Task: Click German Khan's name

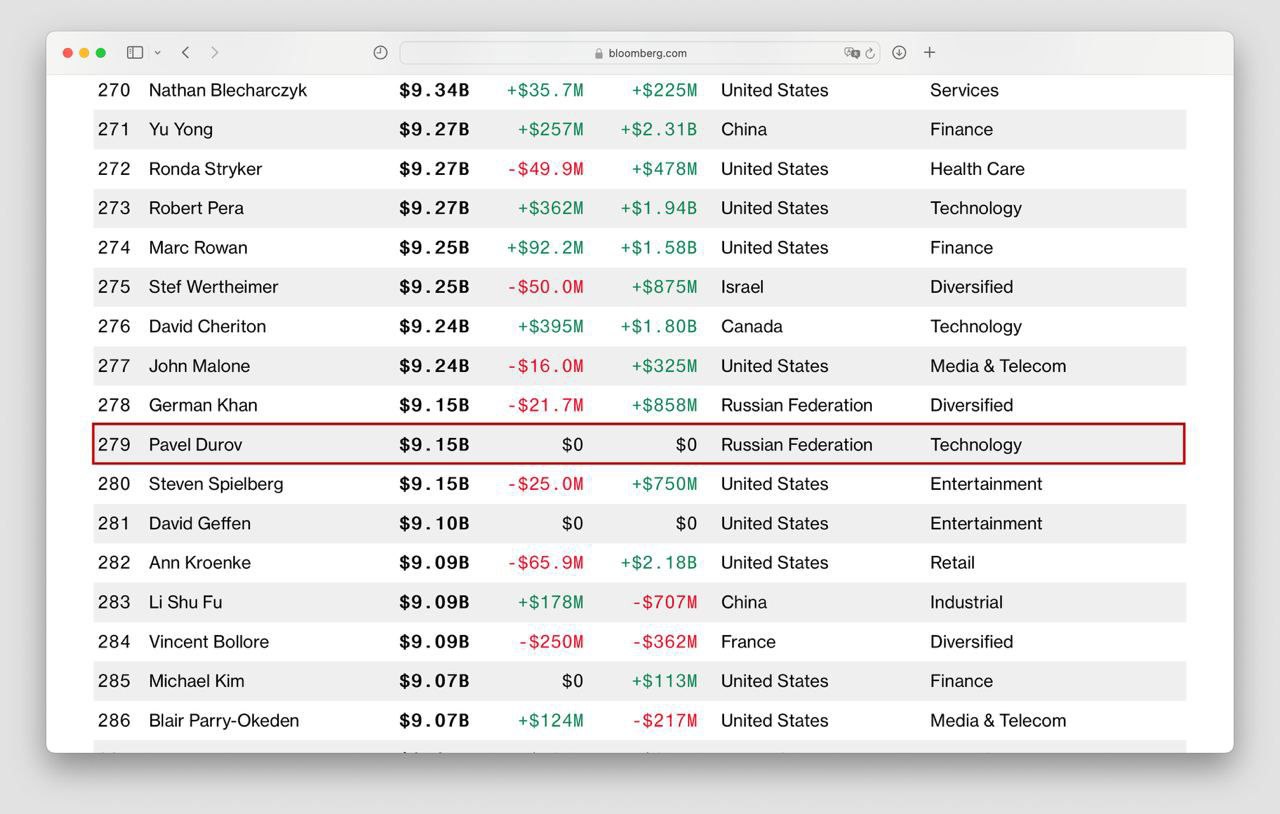Action: point(203,405)
